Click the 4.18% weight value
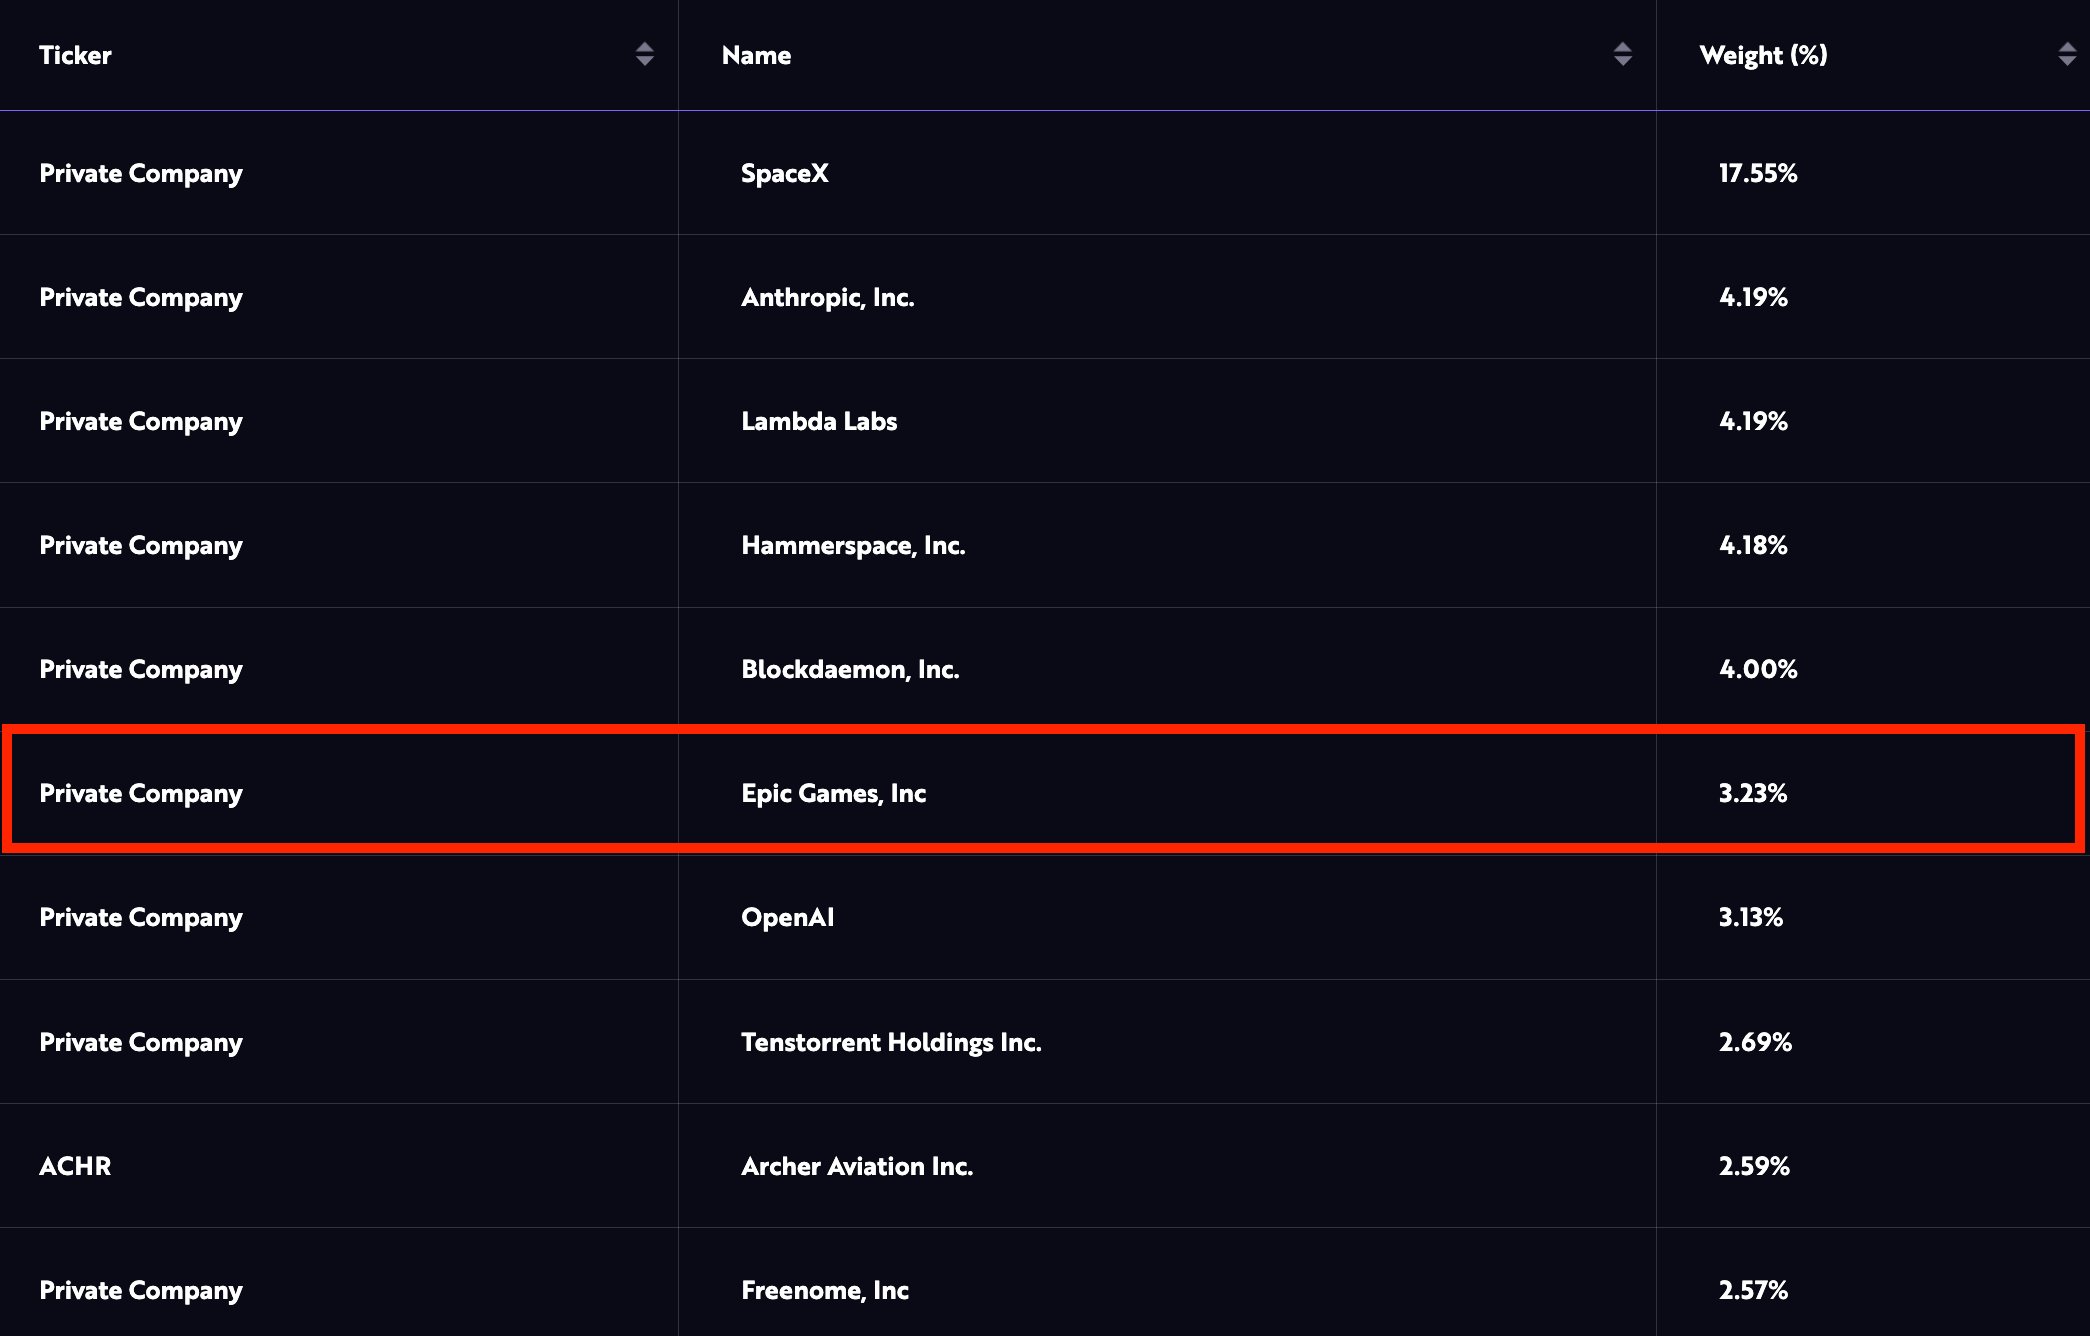The height and width of the screenshot is (1336, 2090). [x=1753, y=545]
